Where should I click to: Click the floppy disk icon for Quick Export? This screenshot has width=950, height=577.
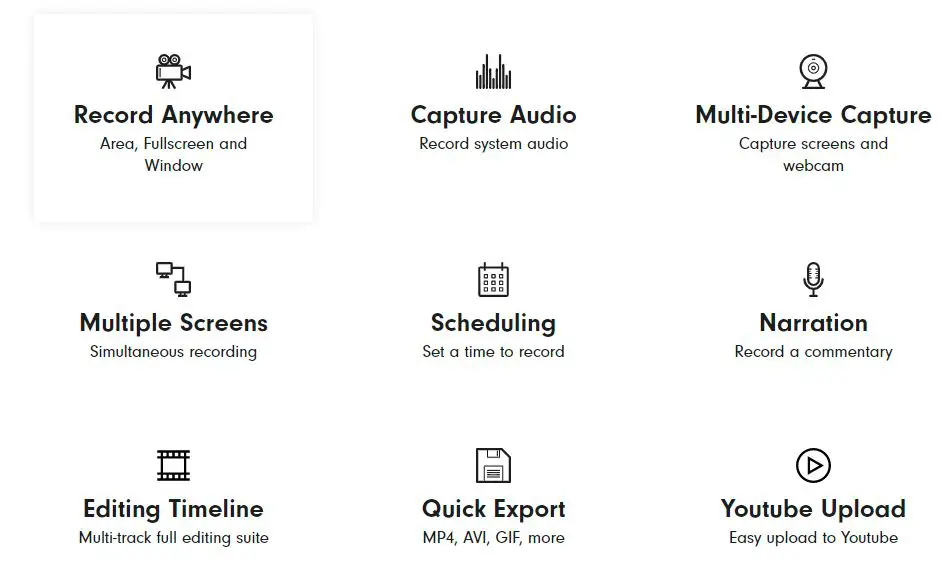(x=493, y=465)
